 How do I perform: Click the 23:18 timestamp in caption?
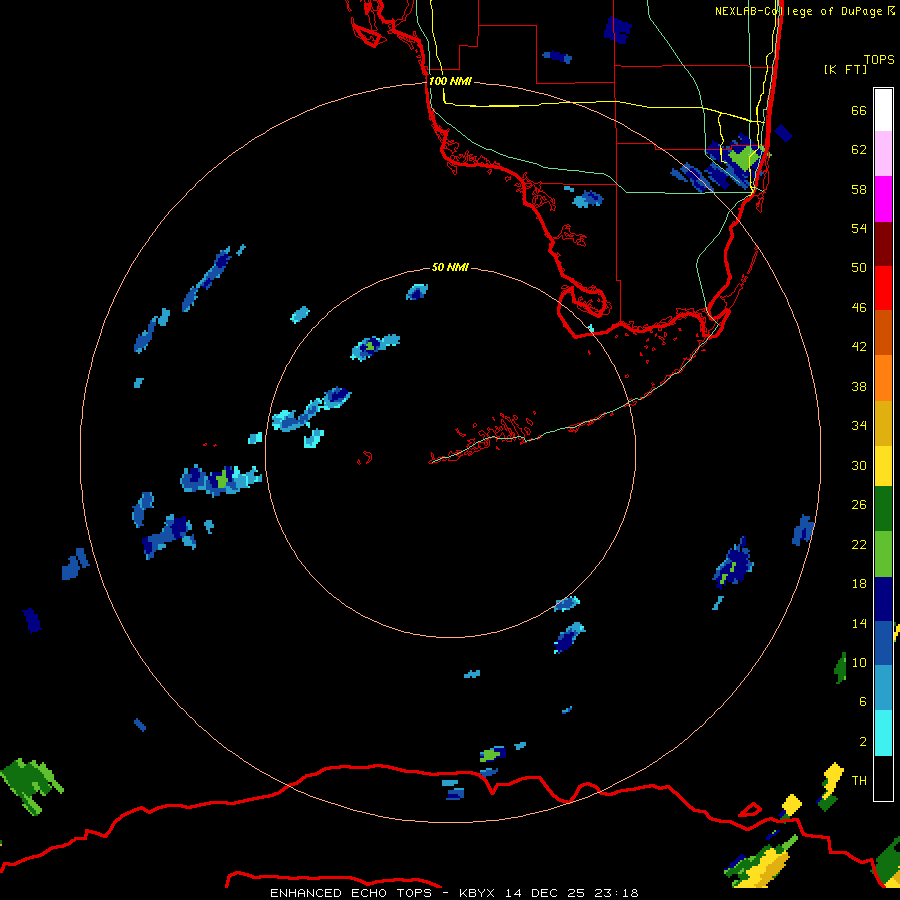(x=616, y=893)
